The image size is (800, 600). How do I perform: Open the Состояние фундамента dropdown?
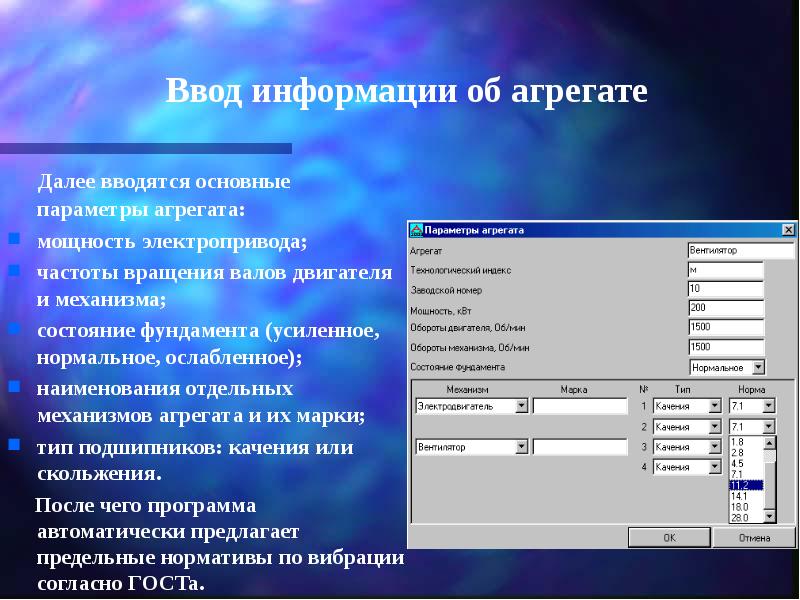758,367
